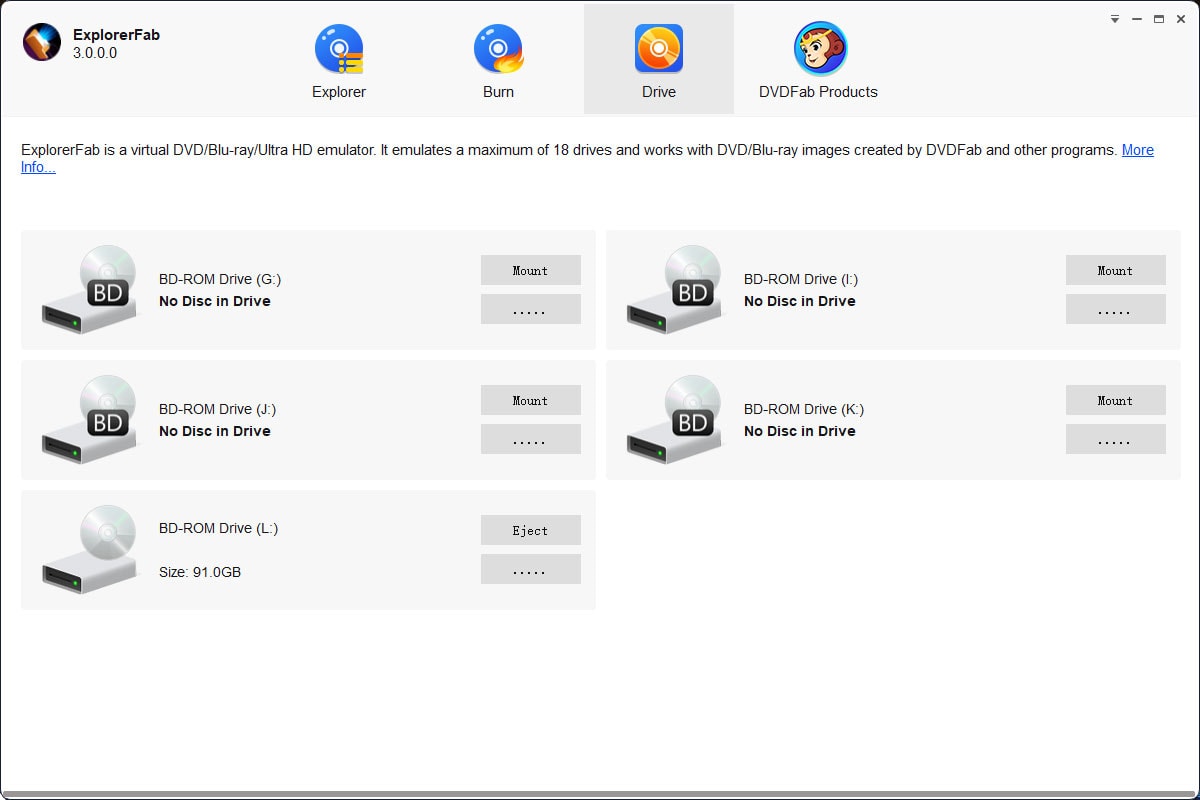The image size is (1200, 800).
Task: Open the dotted options button for K:
Action: pos(1116,439)
